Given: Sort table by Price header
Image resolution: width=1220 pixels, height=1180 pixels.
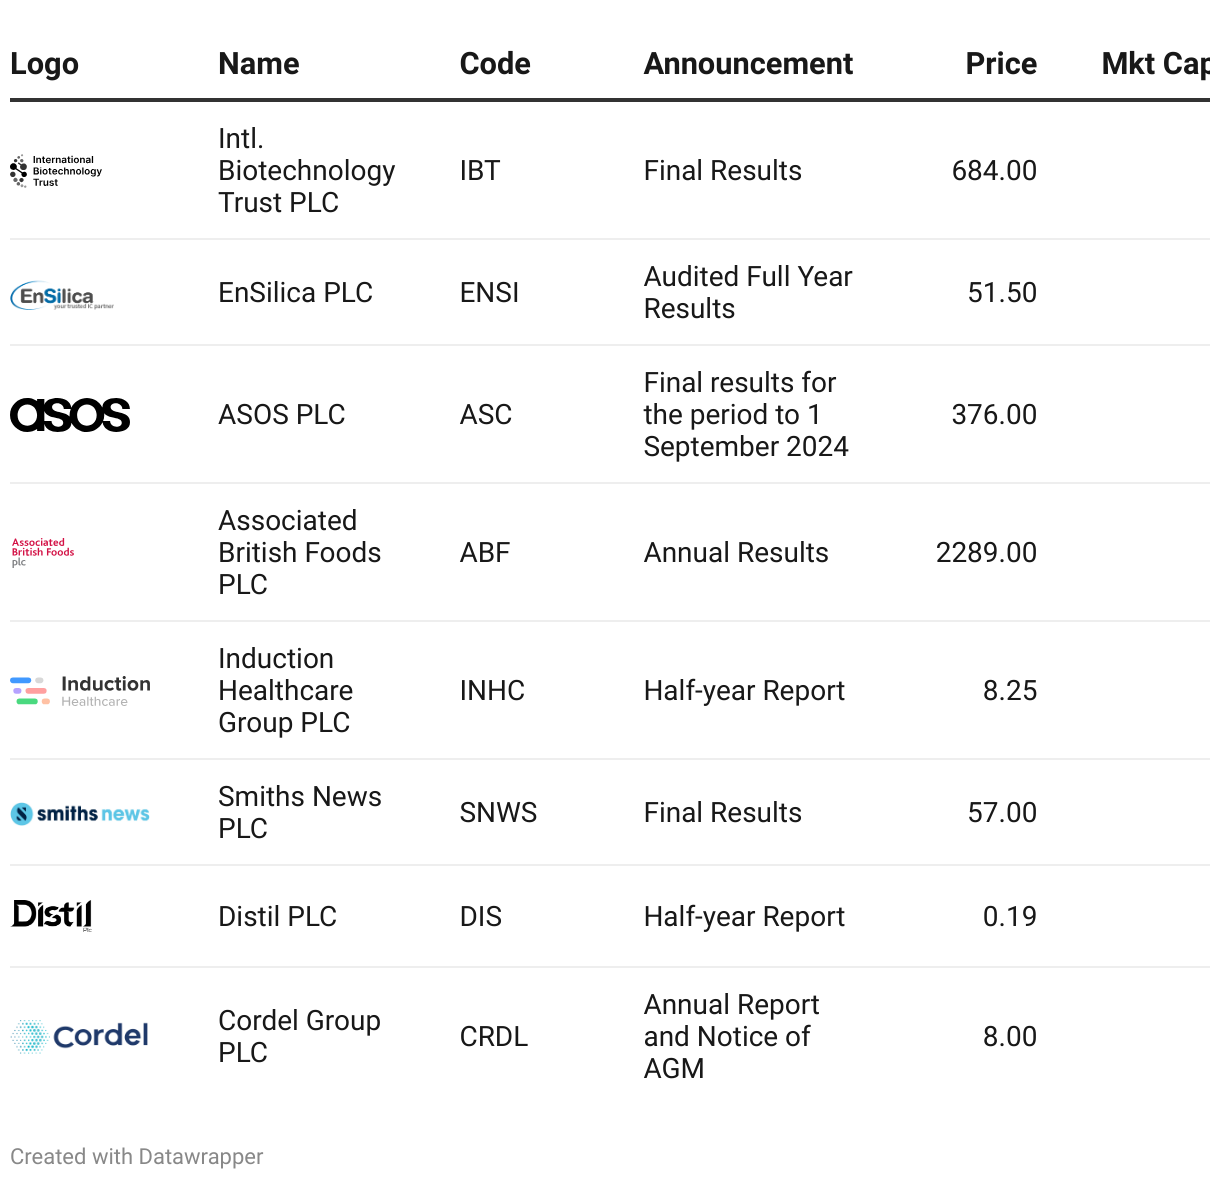Looking at the screenshot, I should (x=1000, y=64).
